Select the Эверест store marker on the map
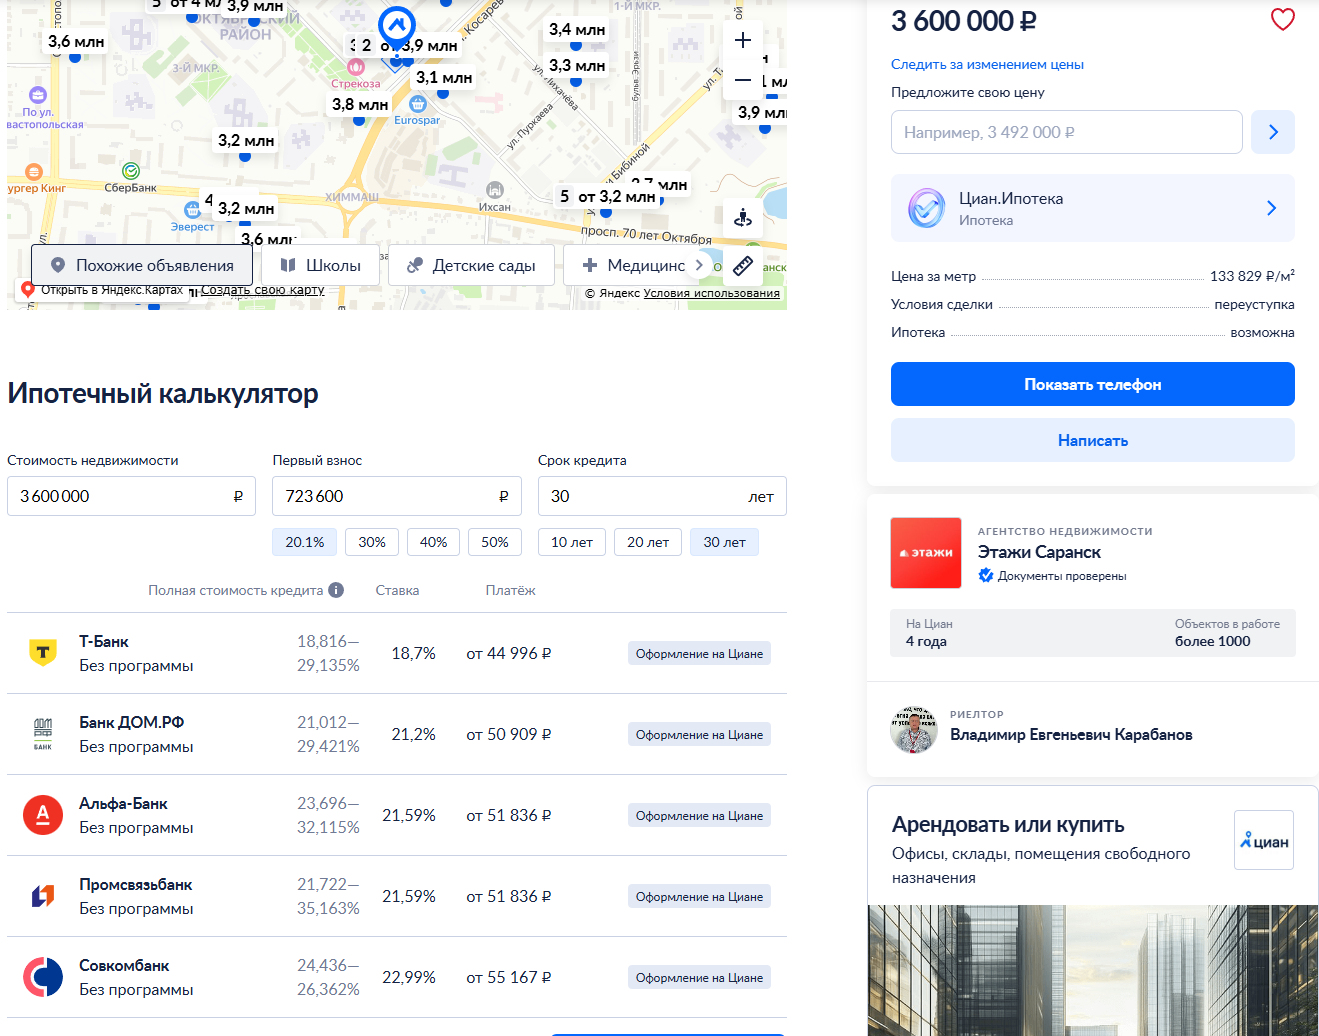 (192, 210)
